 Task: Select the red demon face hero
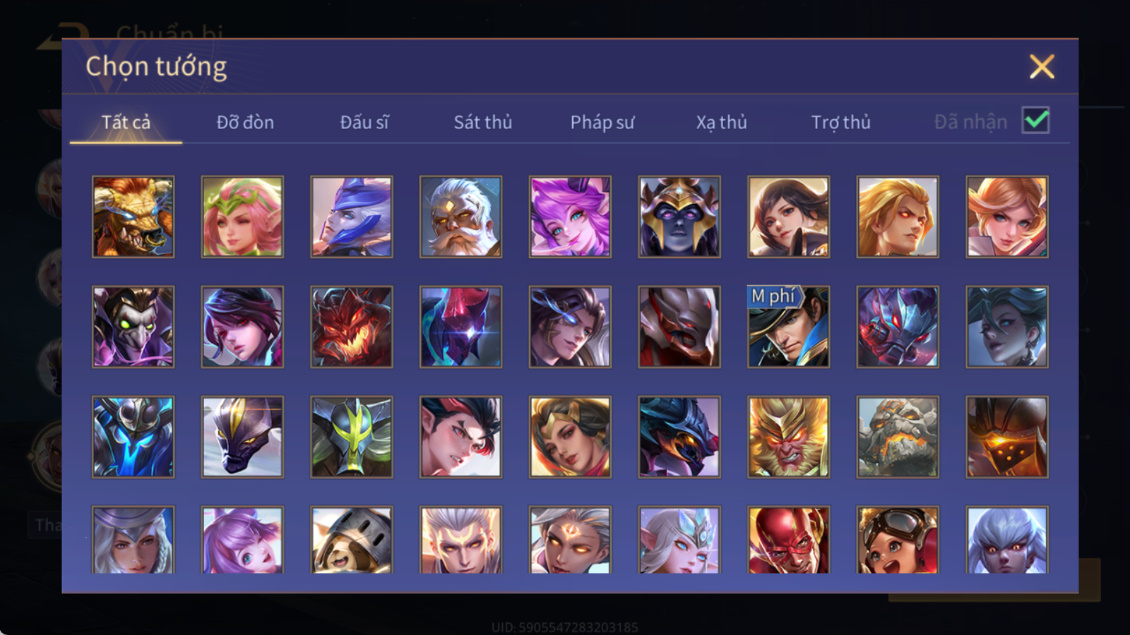(x=352, y=327)
